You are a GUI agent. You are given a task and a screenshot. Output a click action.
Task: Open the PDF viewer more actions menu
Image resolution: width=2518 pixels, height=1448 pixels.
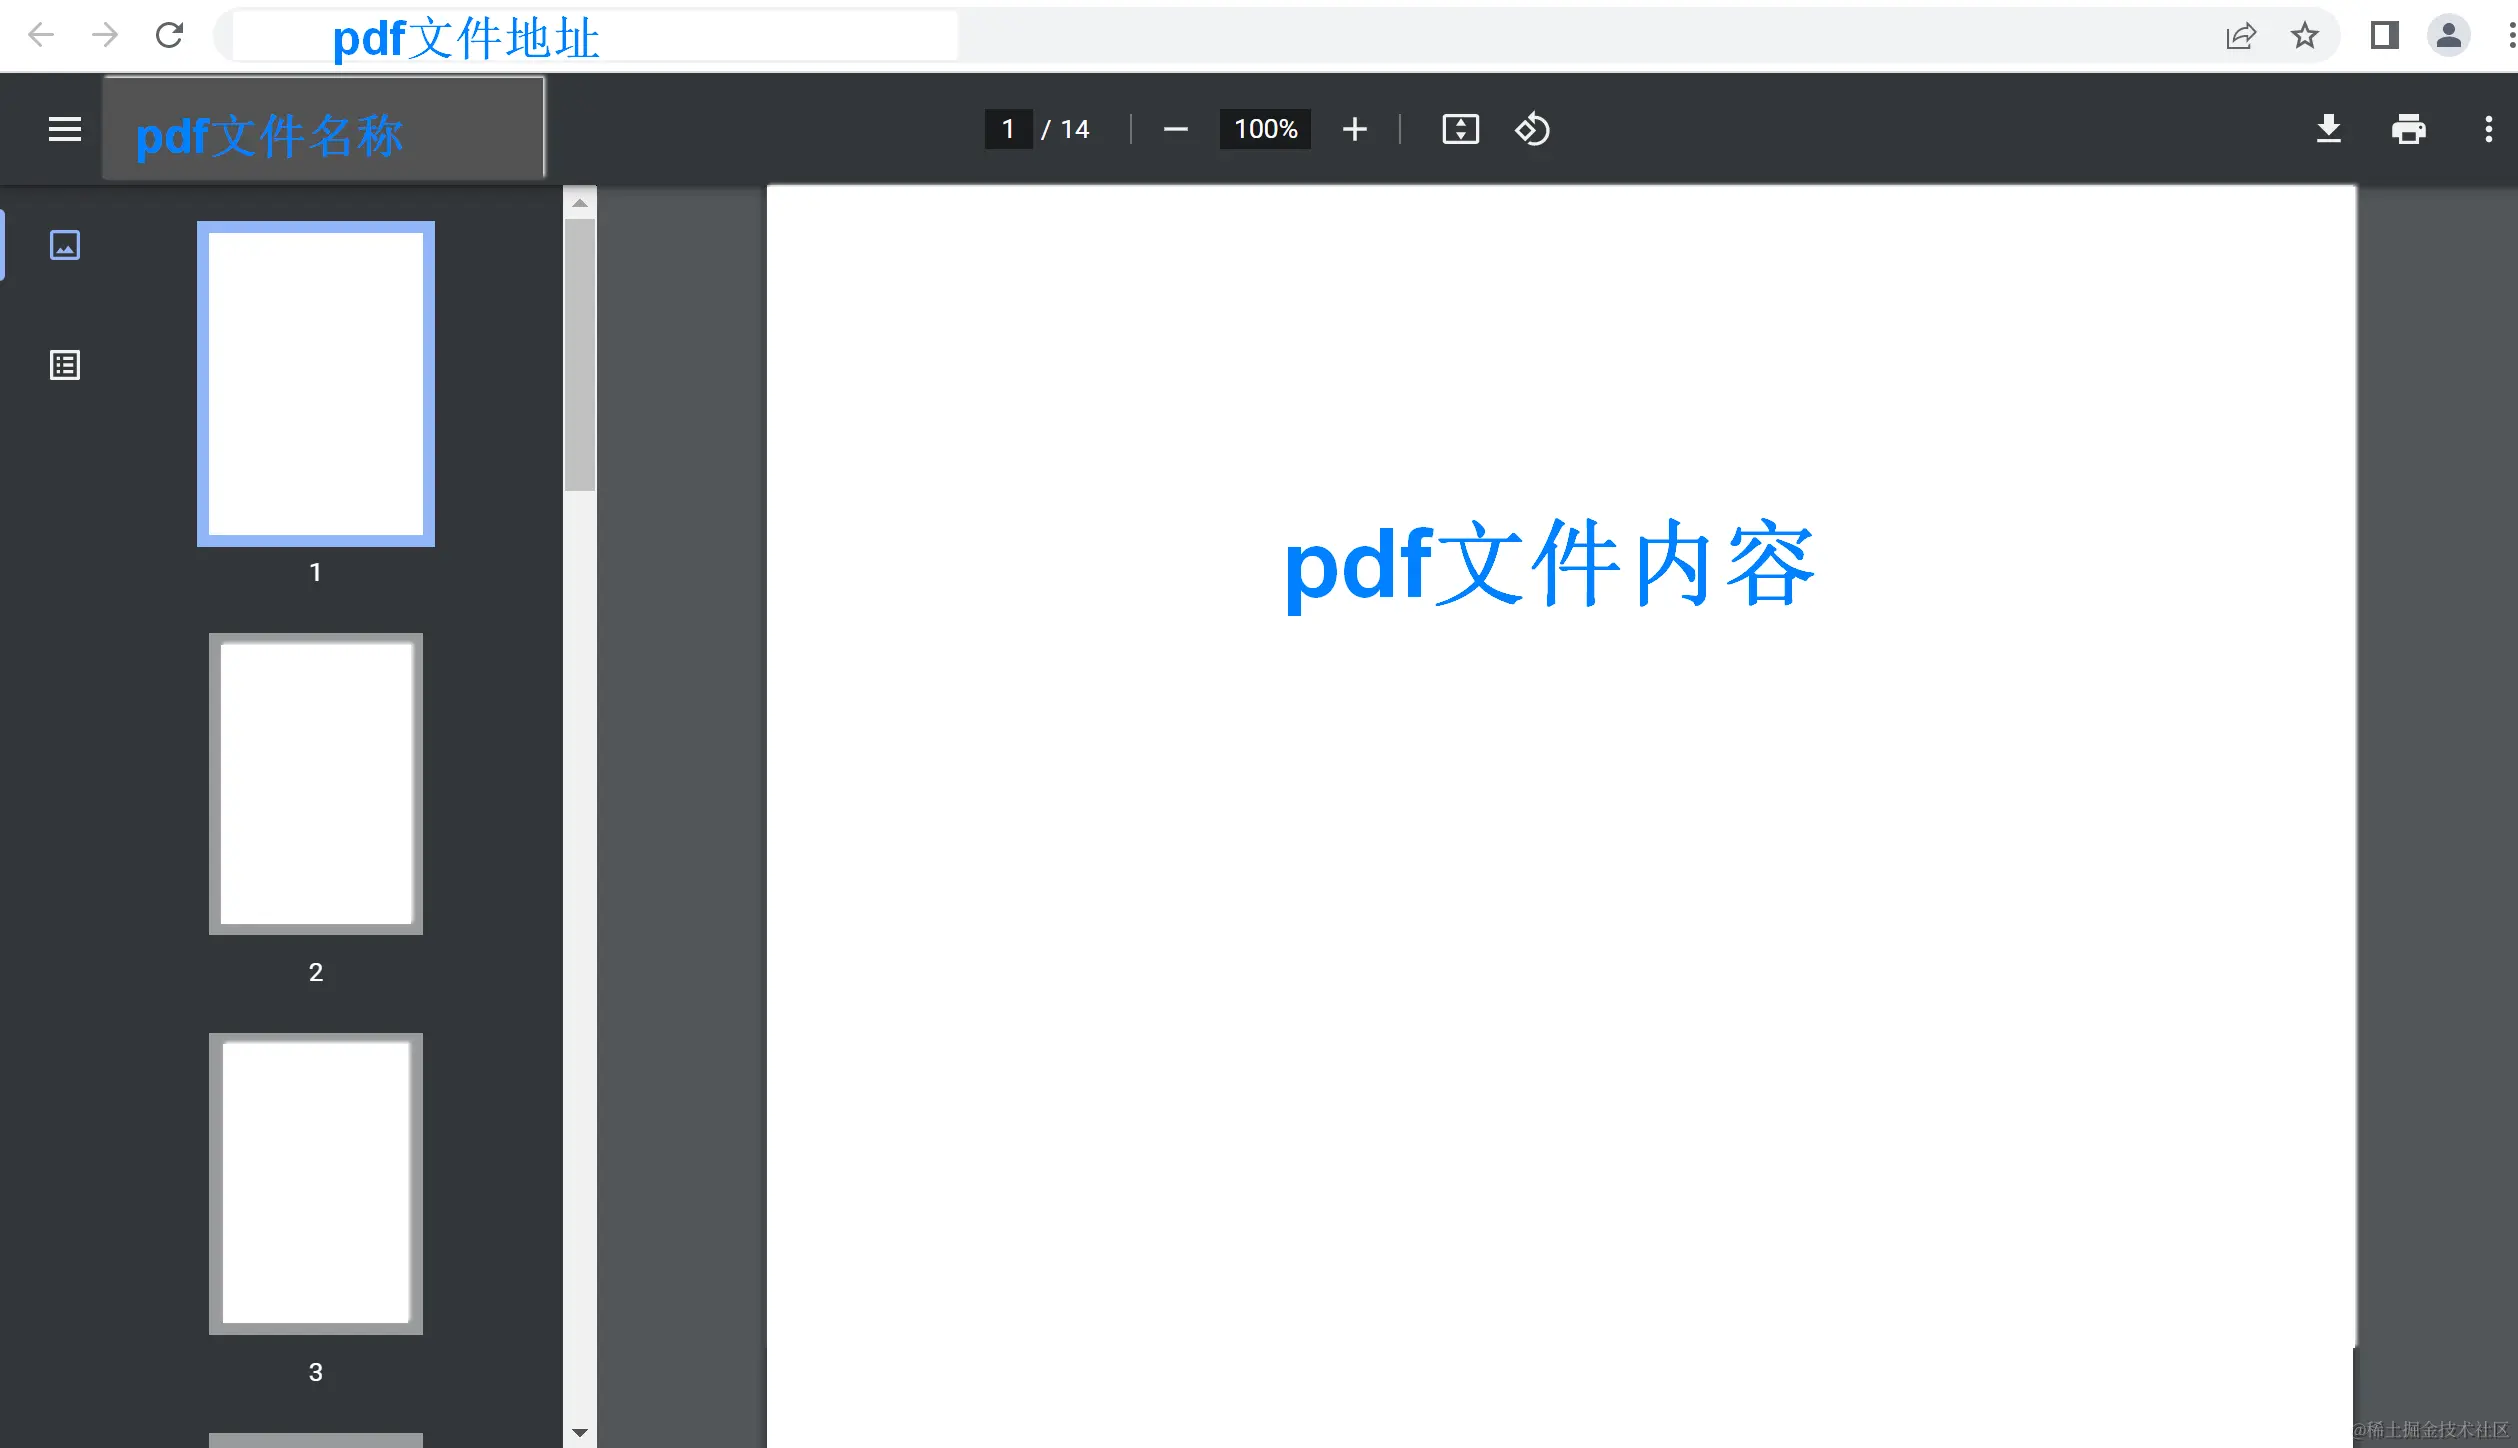(2488, 129)
